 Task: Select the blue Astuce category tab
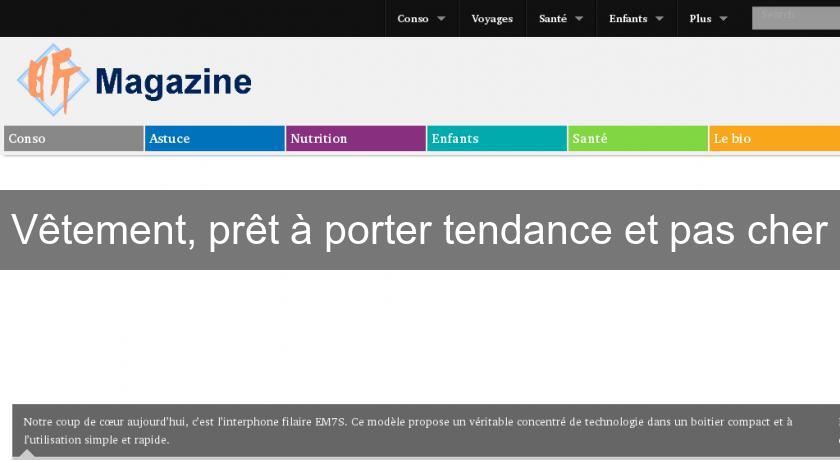[215, 139]
